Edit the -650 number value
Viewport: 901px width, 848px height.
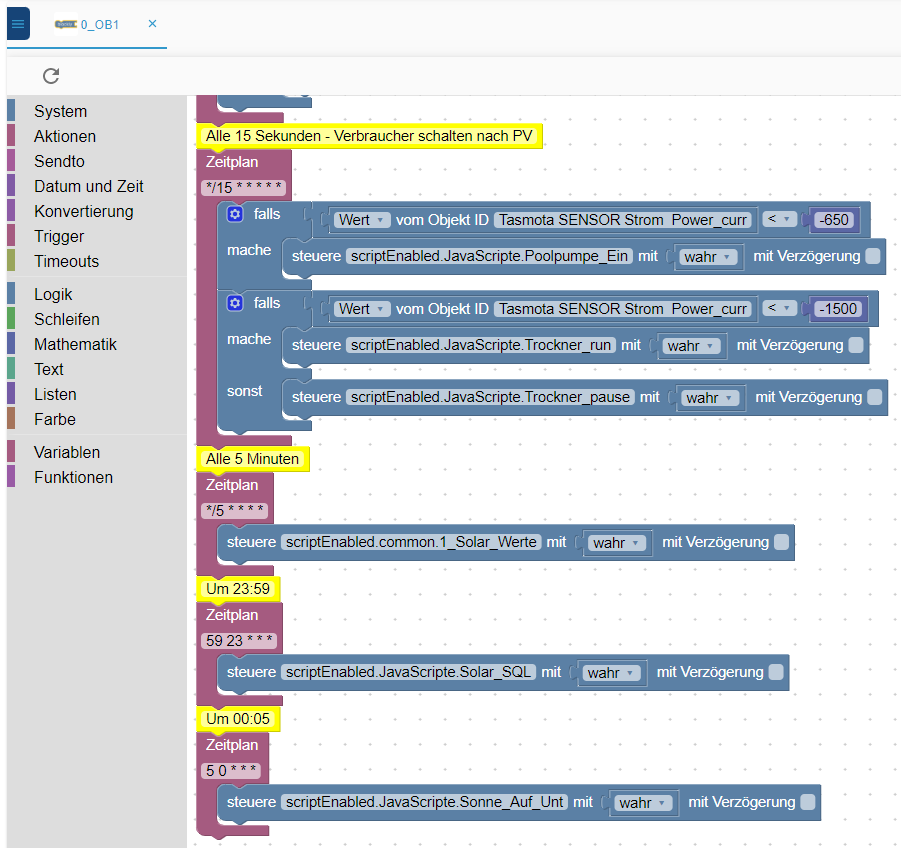point(834,220)
